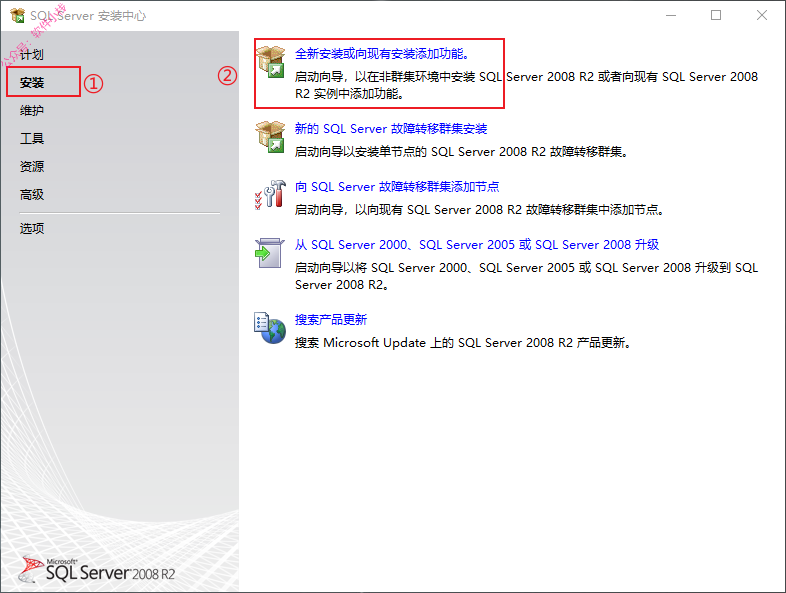Click the add node tools icon
The height and width of the screenshot is (593, 786).
271,194
